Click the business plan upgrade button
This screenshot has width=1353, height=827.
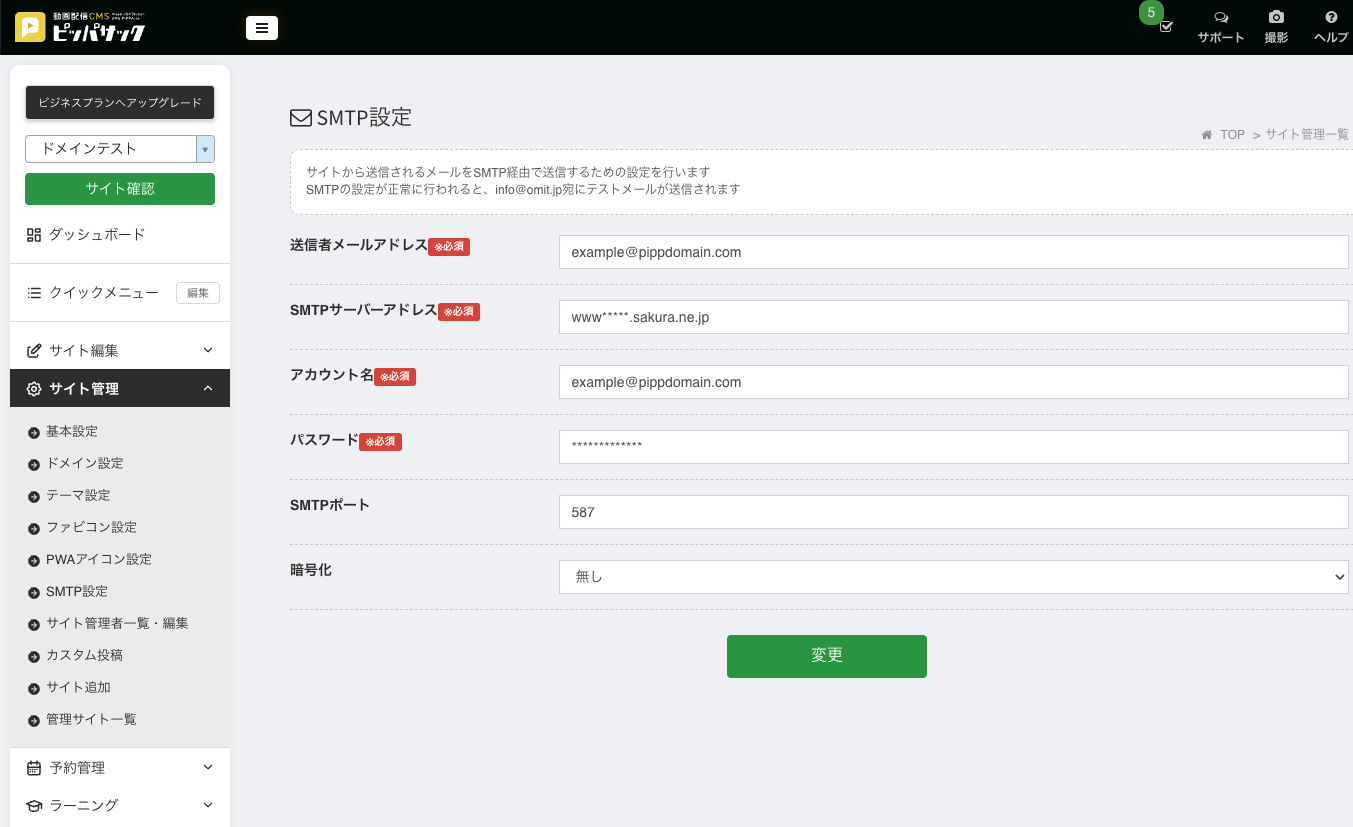119,102
